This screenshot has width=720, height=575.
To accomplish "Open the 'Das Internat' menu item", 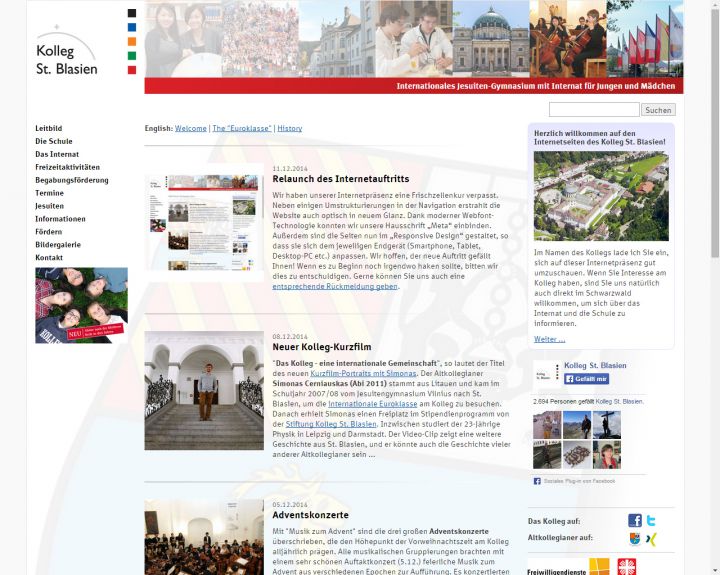I will (57, 154).
